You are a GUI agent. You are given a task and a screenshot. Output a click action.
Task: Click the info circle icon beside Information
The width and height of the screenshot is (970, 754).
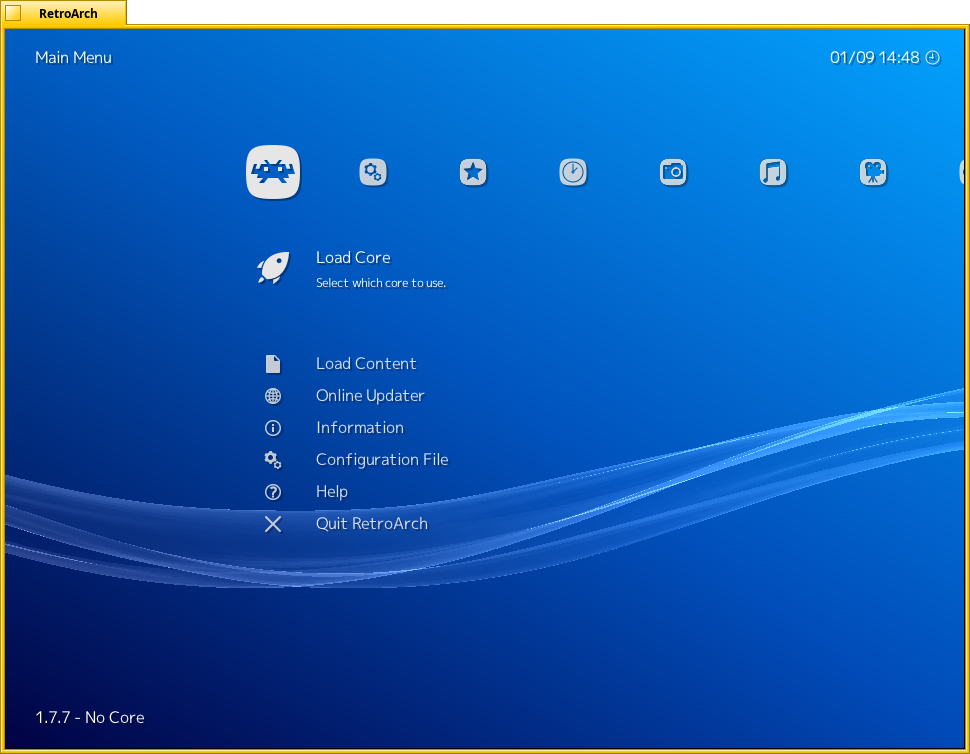coord(273,428)
